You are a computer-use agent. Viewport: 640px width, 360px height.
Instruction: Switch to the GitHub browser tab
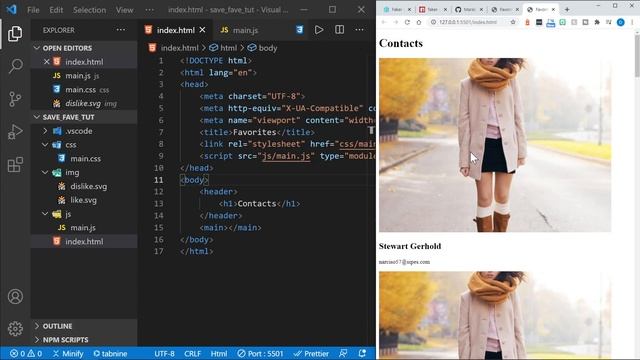(469, 9)
